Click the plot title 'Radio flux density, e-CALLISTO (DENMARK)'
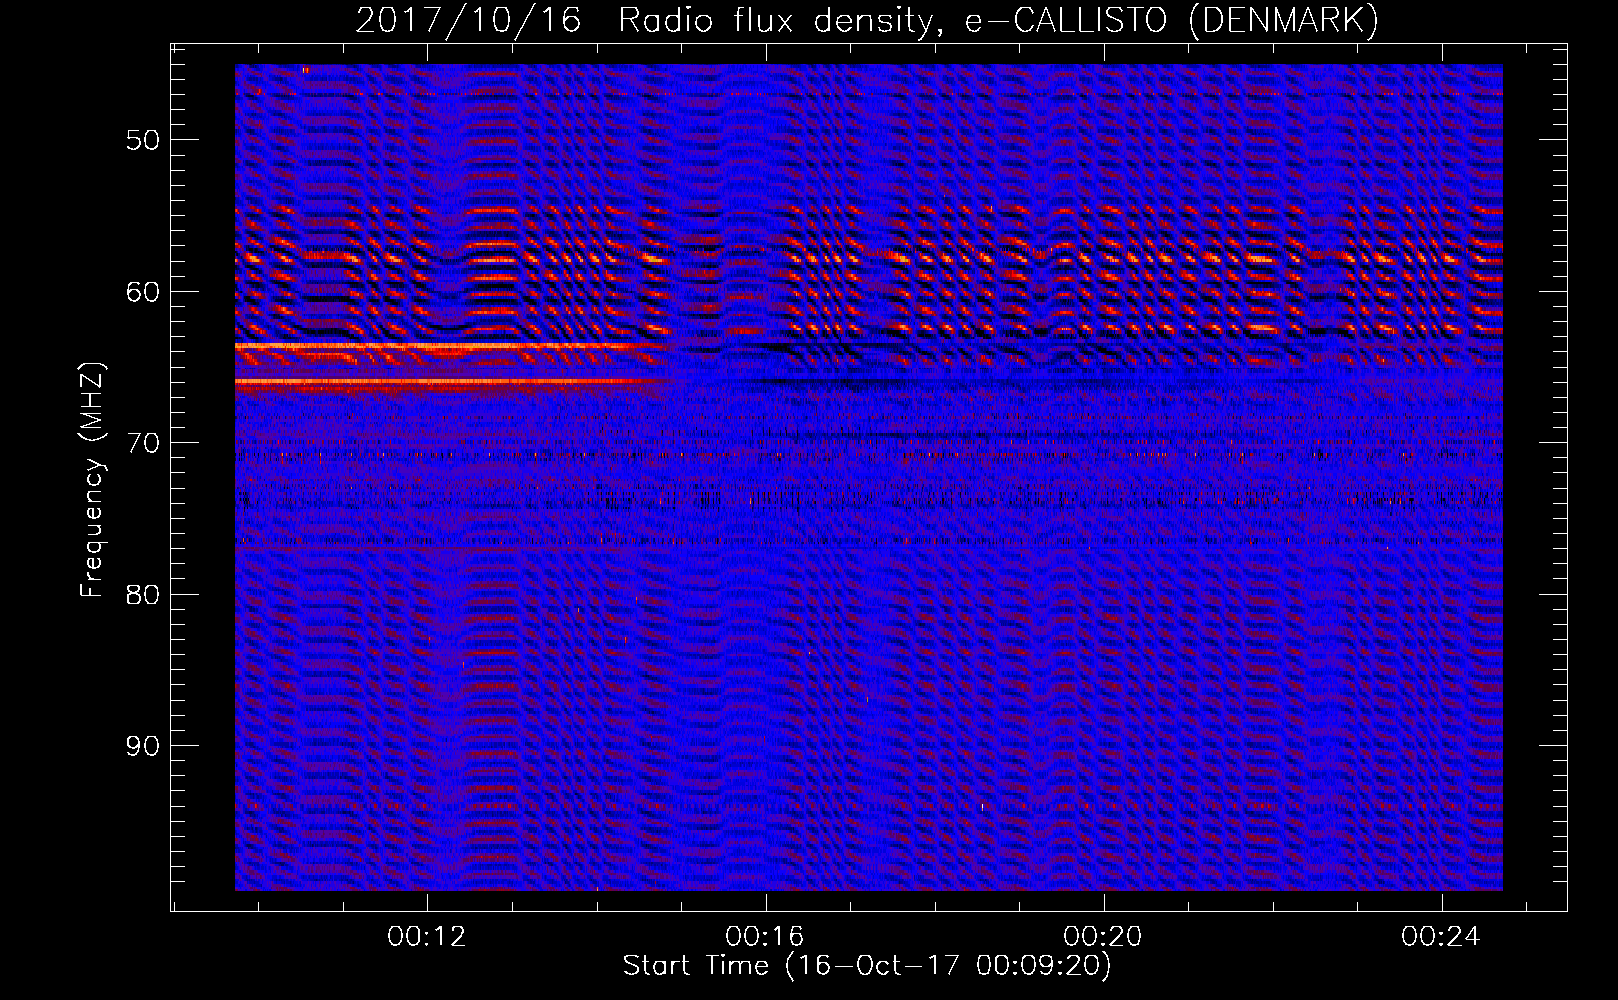 pos(998,21)
